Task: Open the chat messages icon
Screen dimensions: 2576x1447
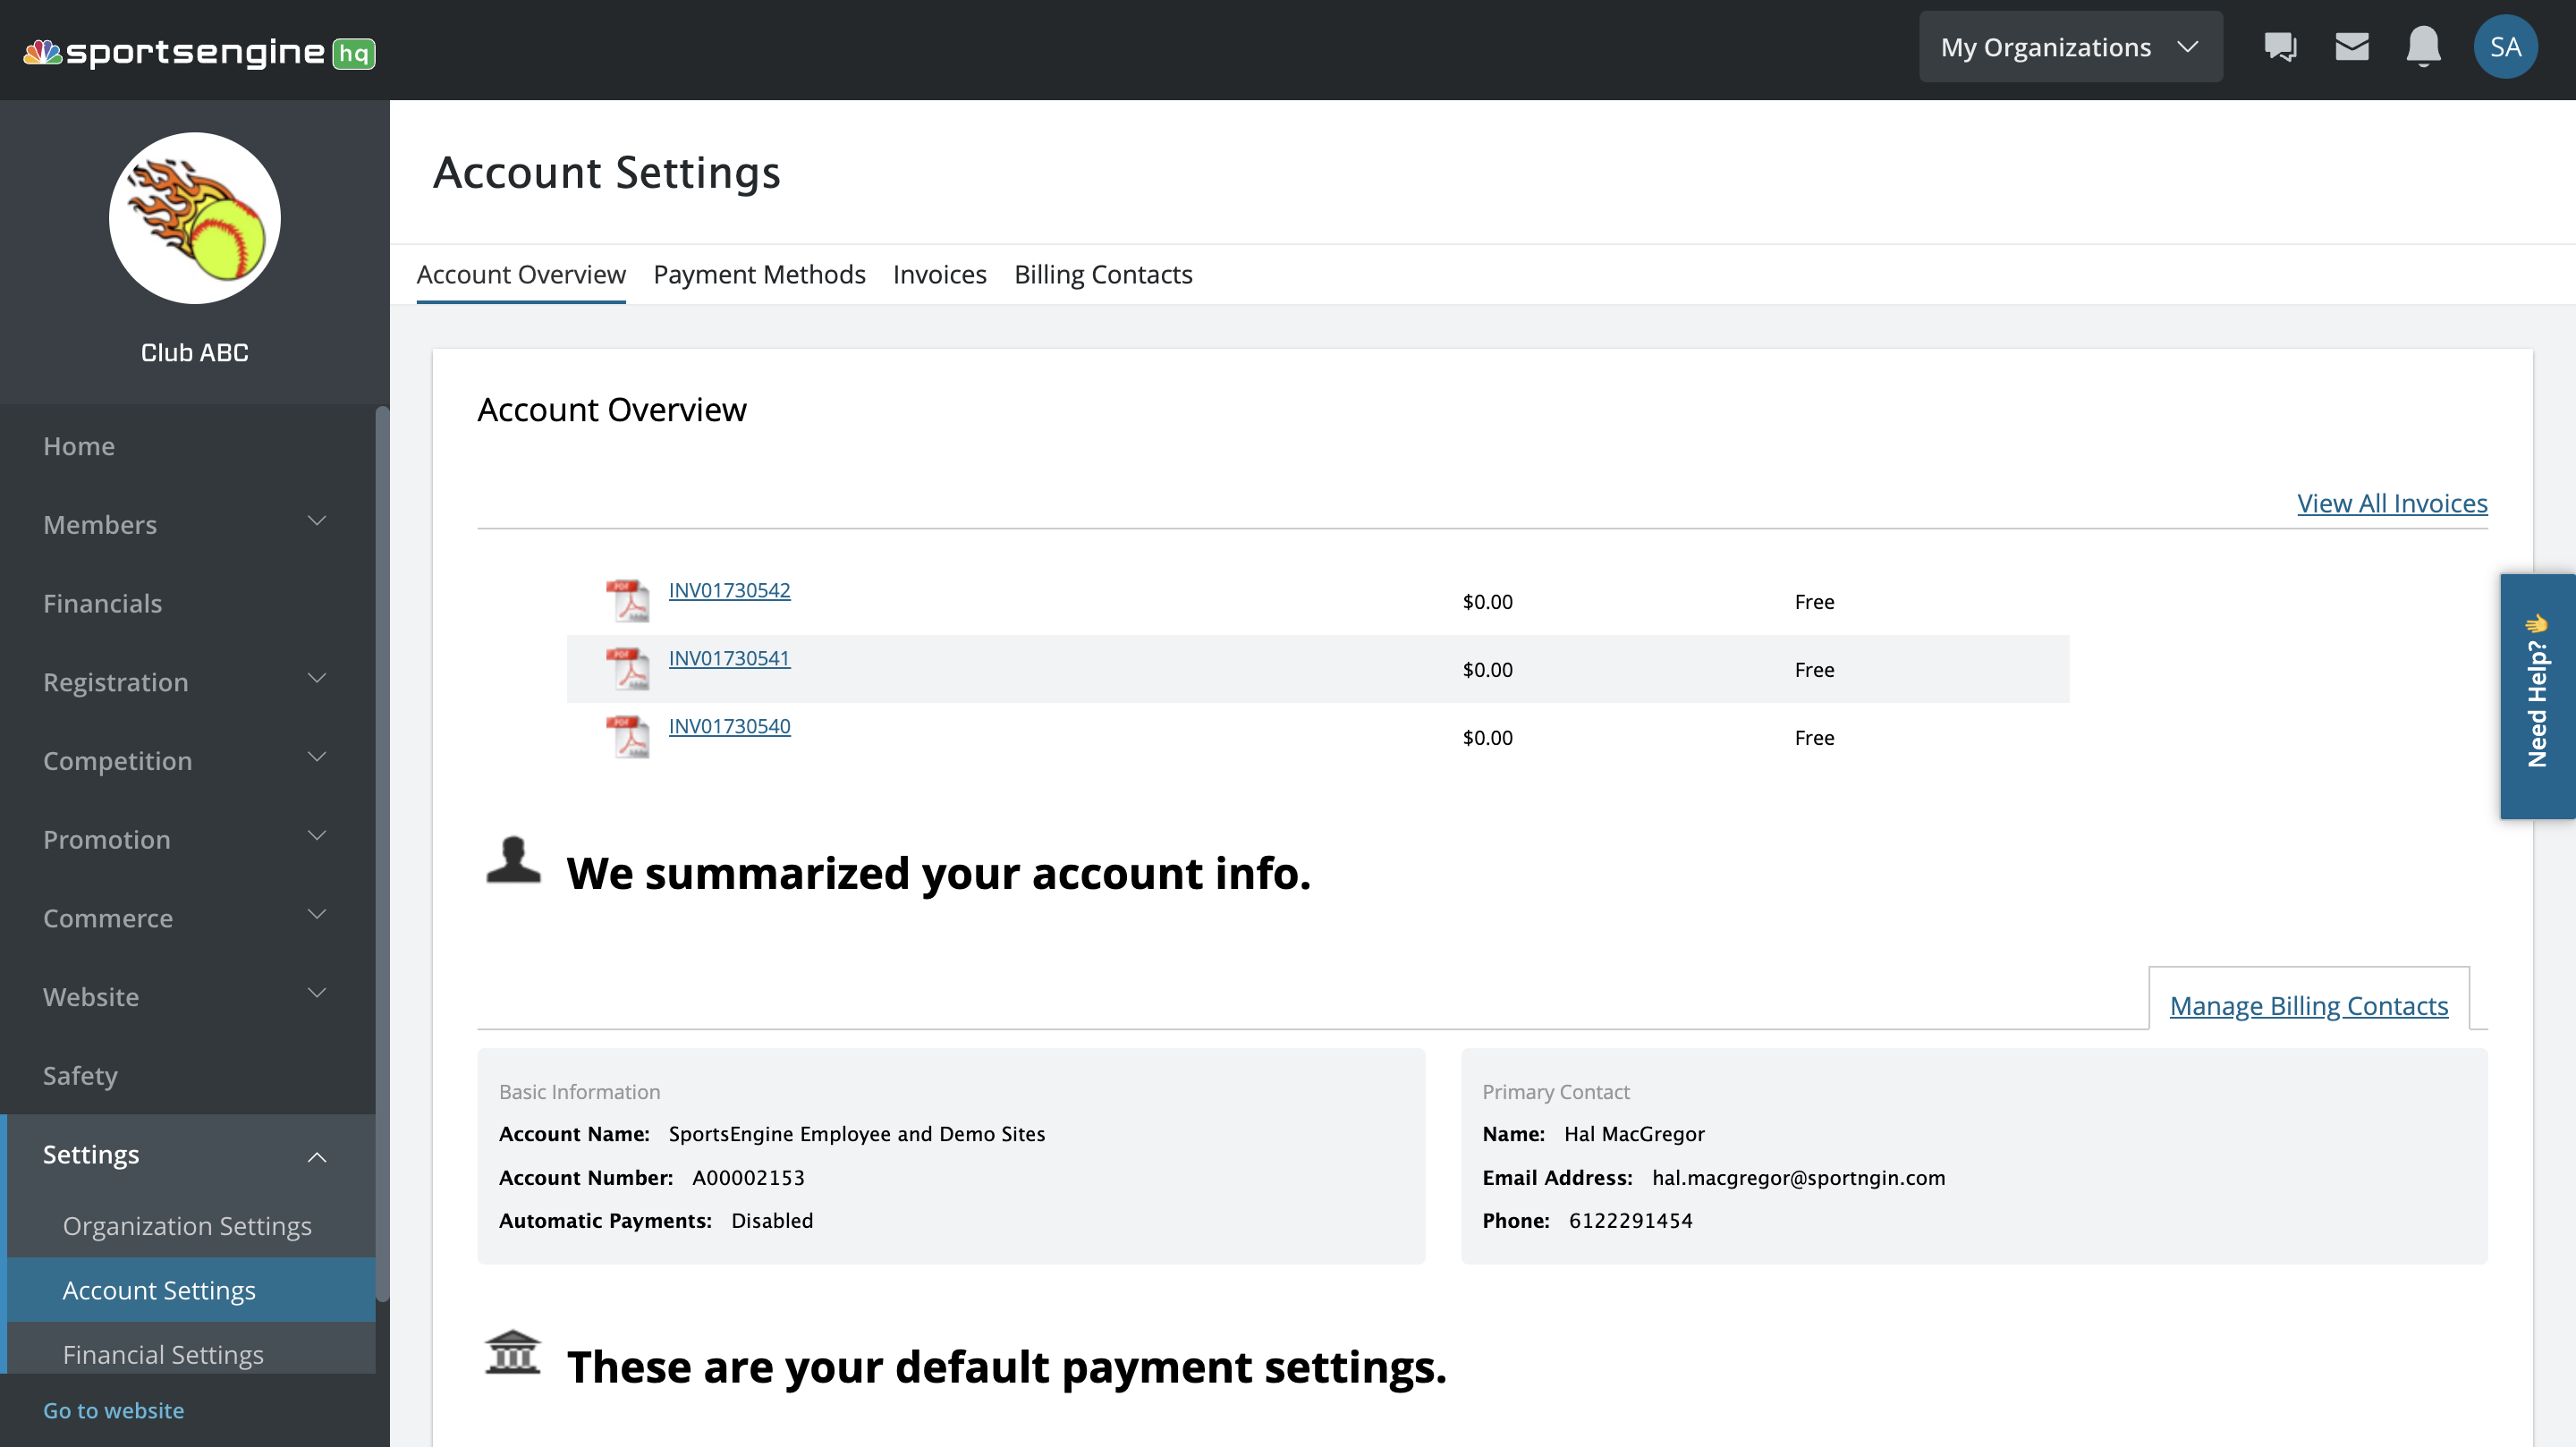Action: tap(2280, 47)
